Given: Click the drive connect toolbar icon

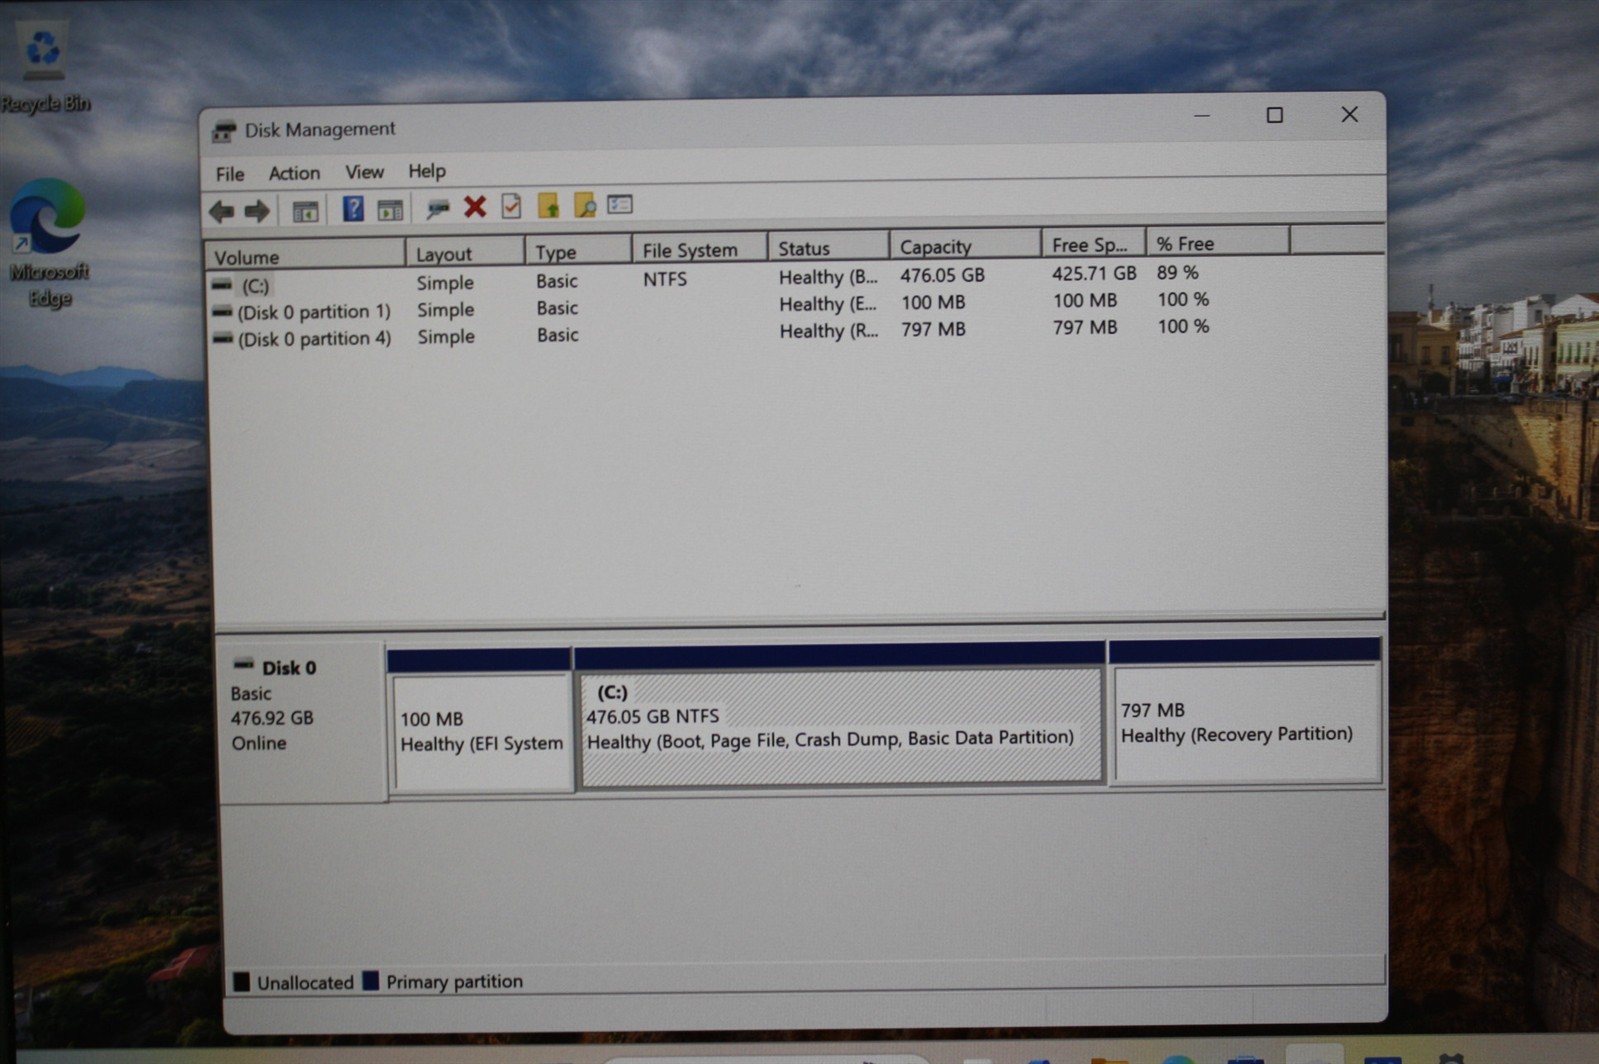Looking at the screenshot, I should (437, 208).
